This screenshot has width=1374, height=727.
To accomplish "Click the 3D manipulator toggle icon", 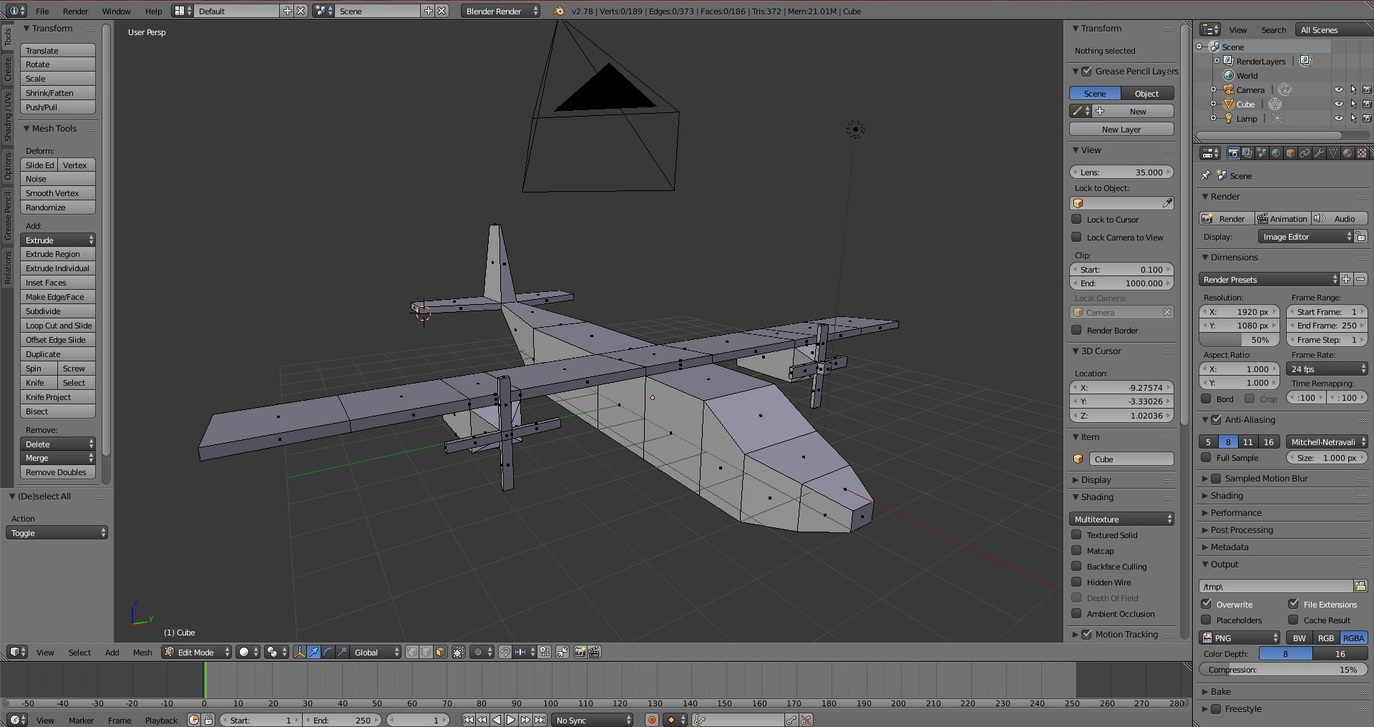I will tap(299, 652).
